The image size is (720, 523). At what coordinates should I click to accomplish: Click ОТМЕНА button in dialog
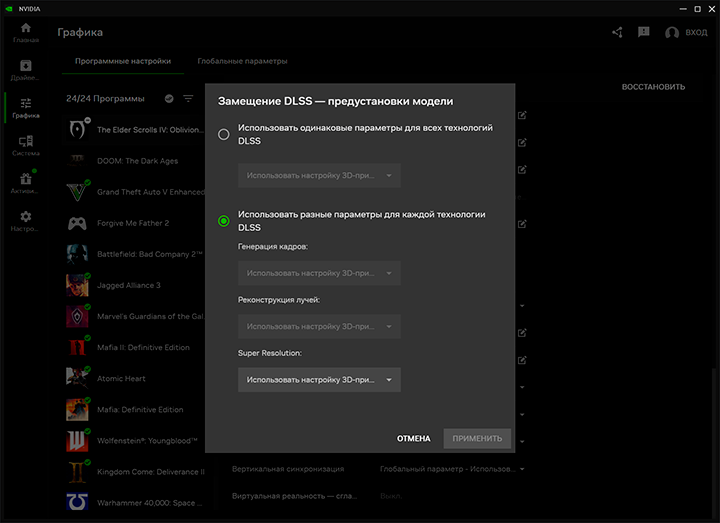[x=414, y=439]
